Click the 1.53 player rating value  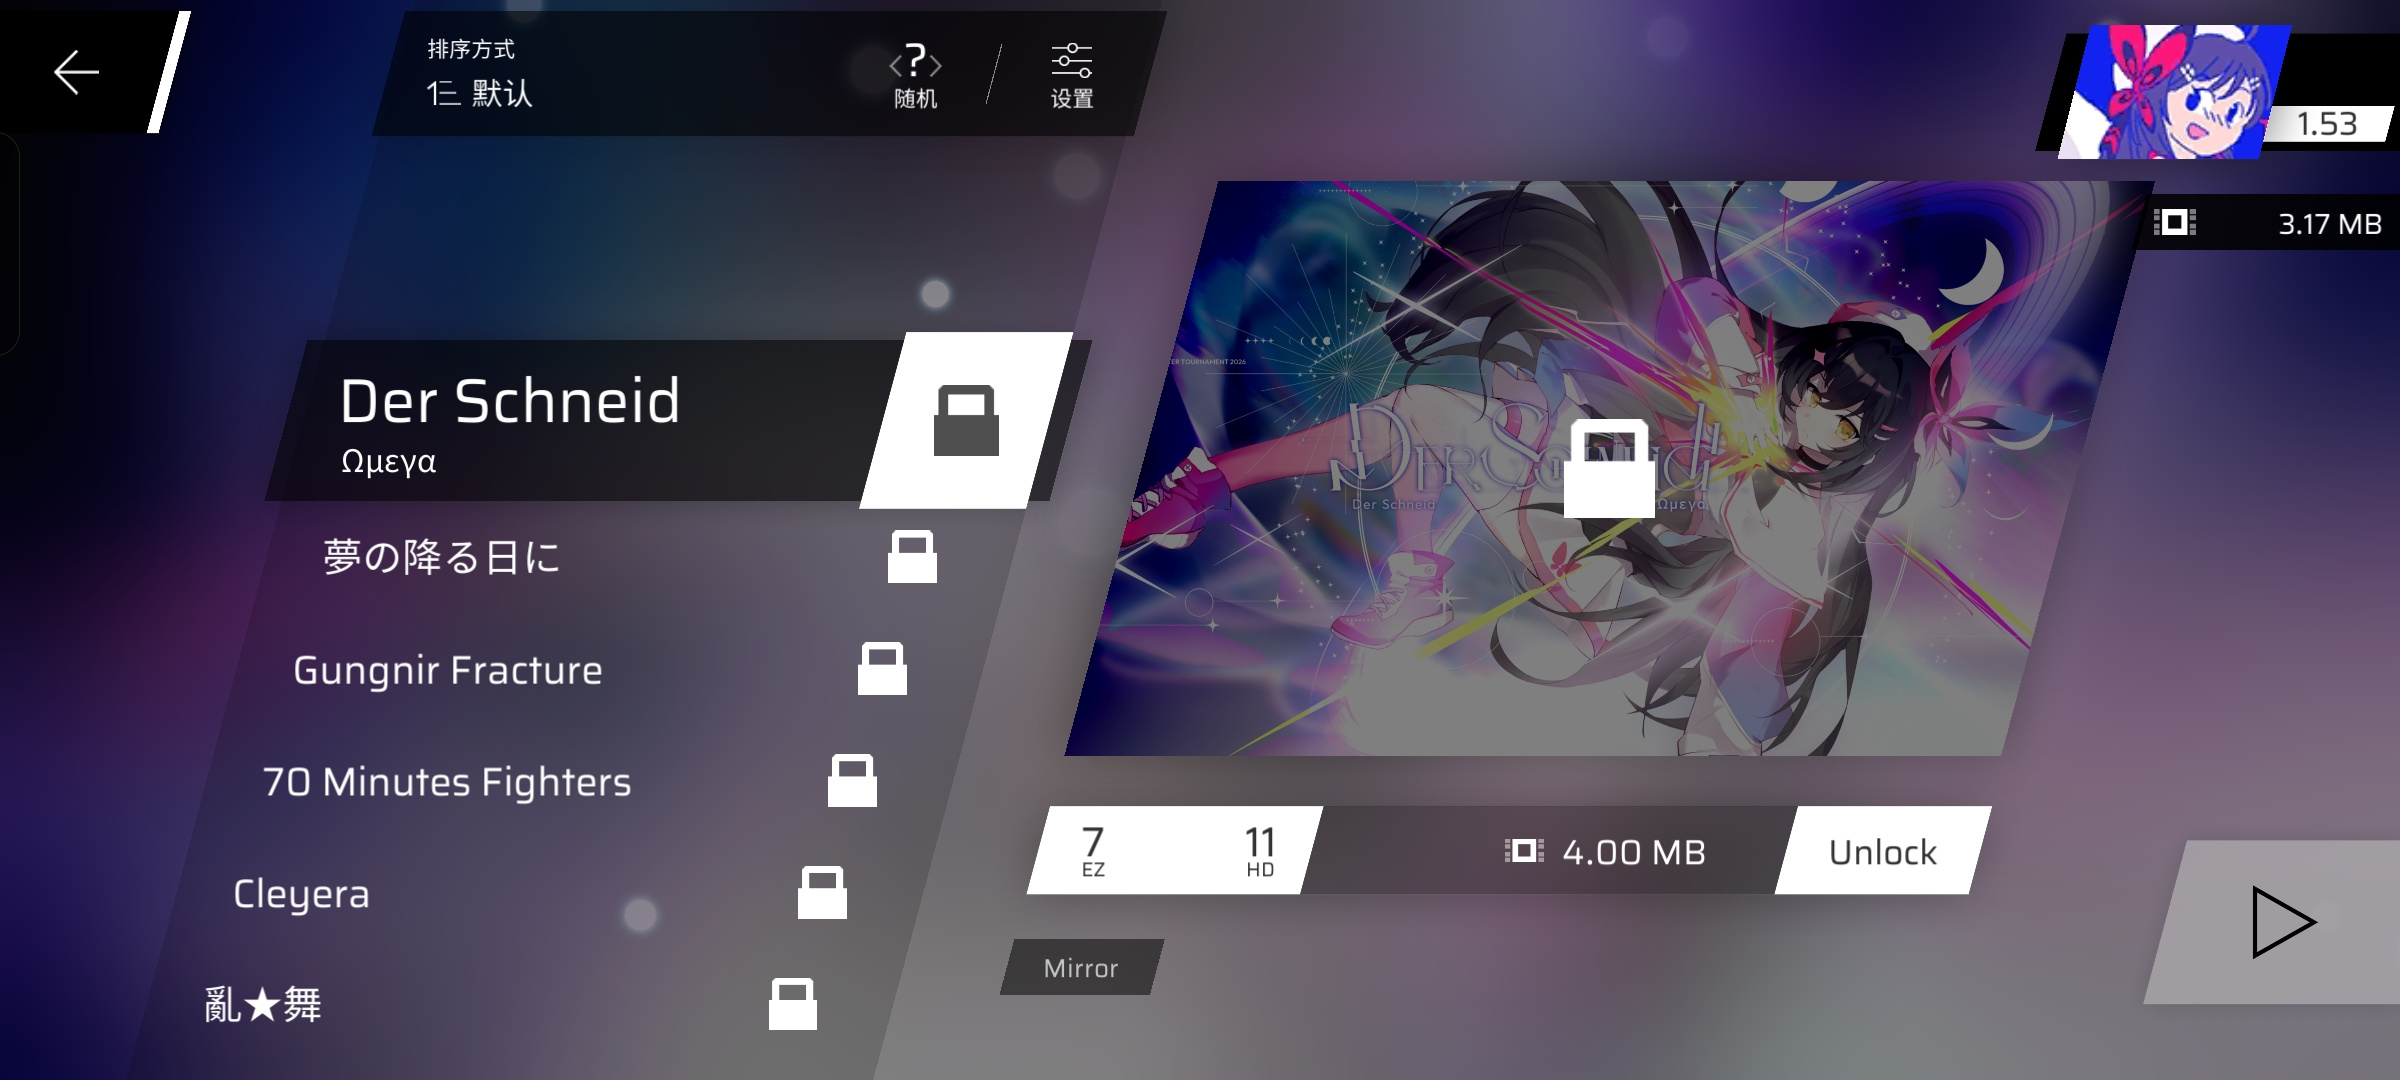tap(2327, 124)
